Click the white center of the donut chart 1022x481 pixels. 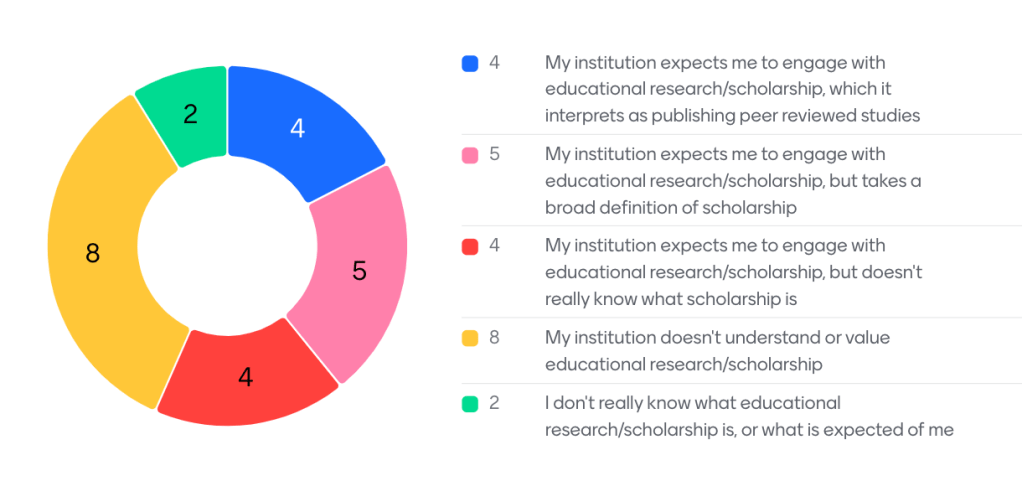(227, 245)
